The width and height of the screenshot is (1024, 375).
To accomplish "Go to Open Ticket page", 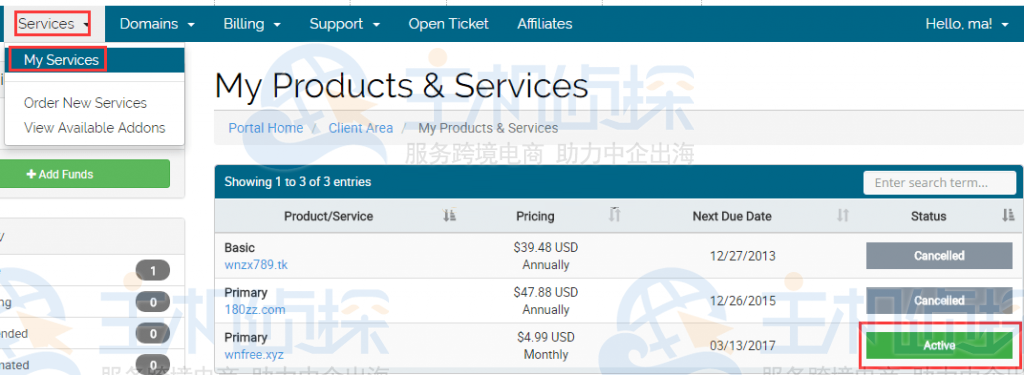I will point(448,24).
